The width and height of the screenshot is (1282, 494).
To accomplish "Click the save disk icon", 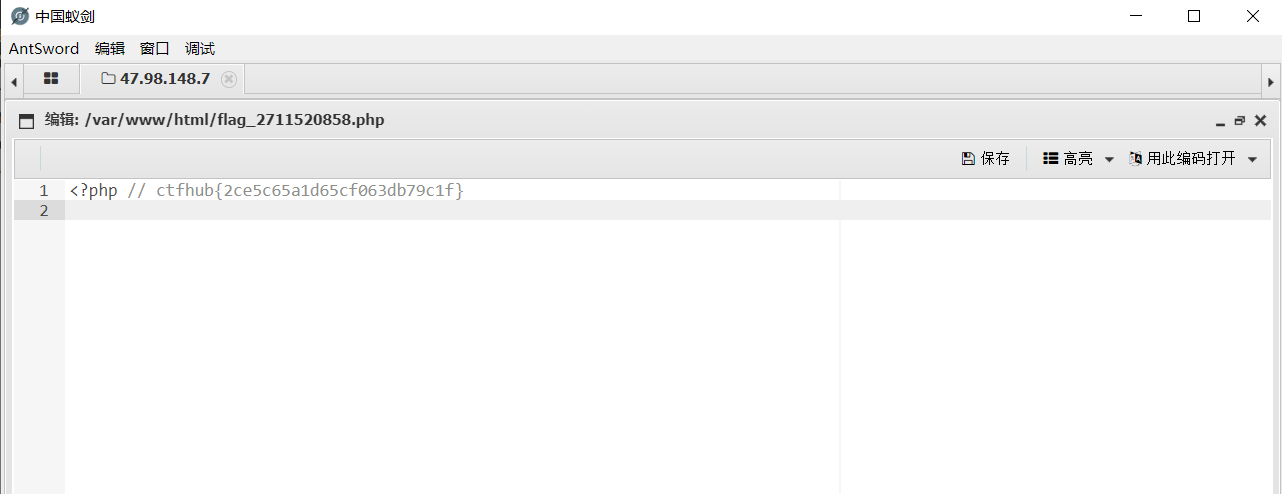I will [x=967, y=159].
